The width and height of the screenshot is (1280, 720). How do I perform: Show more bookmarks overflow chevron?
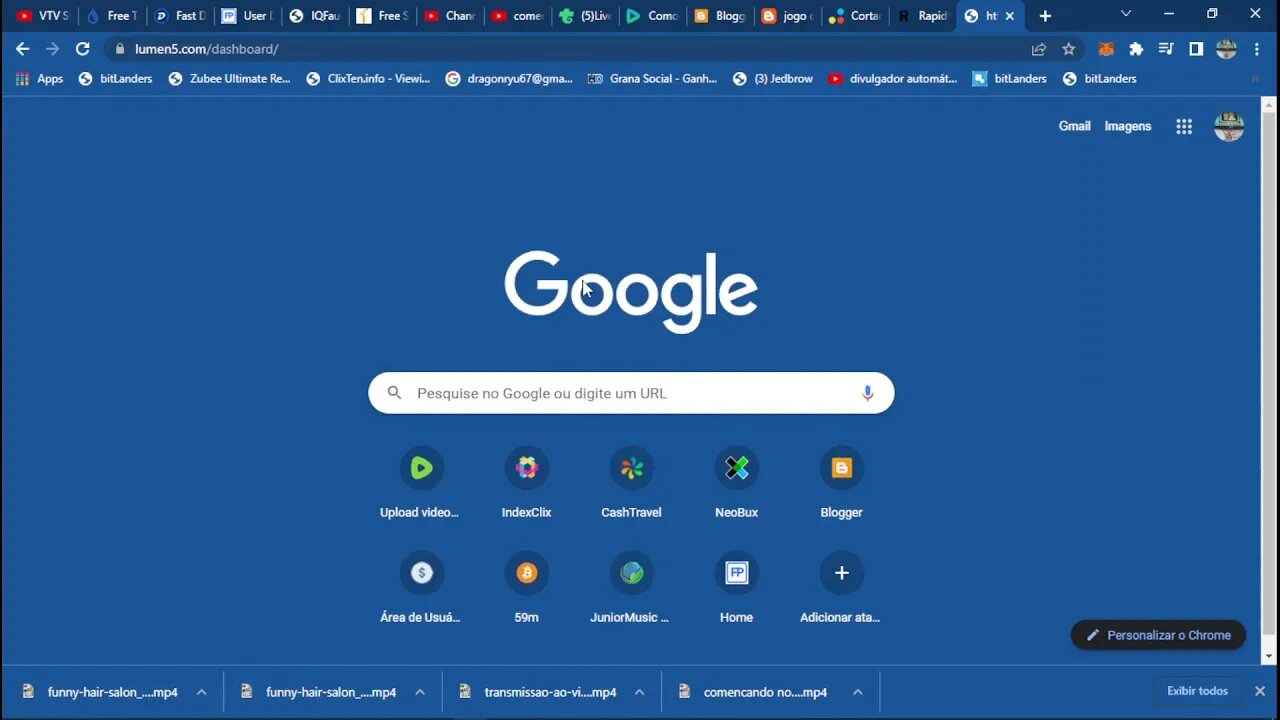click(x=1255, y=78)
